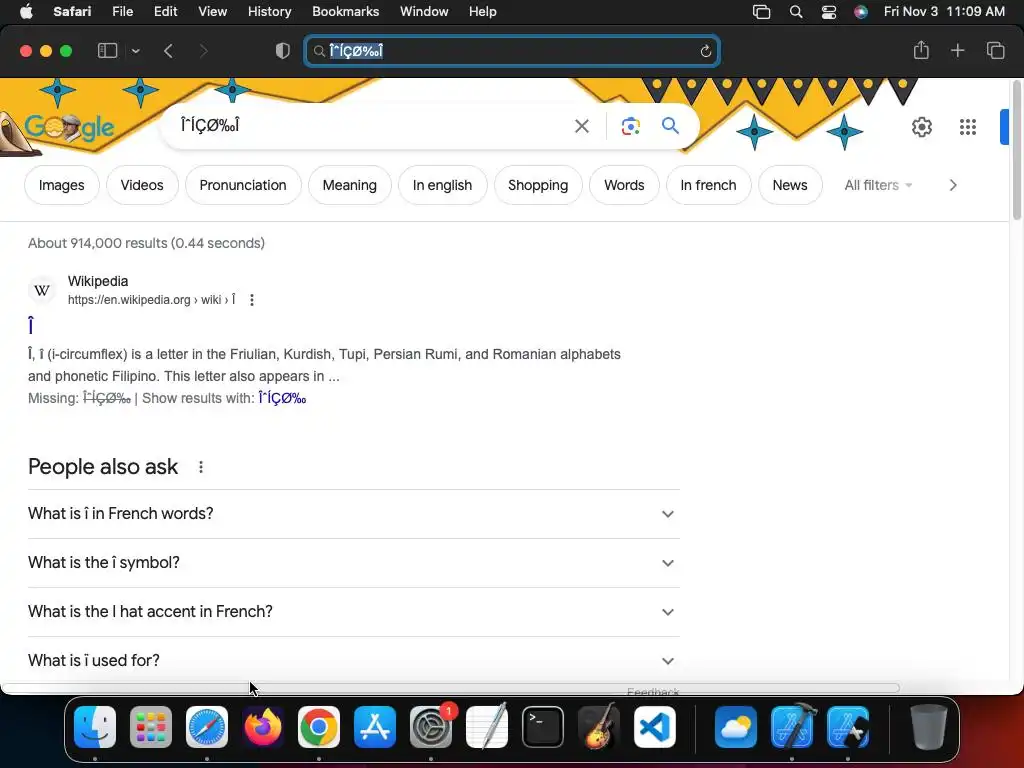
Task: Launch Visual Studio Code from Dock
Action: (x=654, y=727)
